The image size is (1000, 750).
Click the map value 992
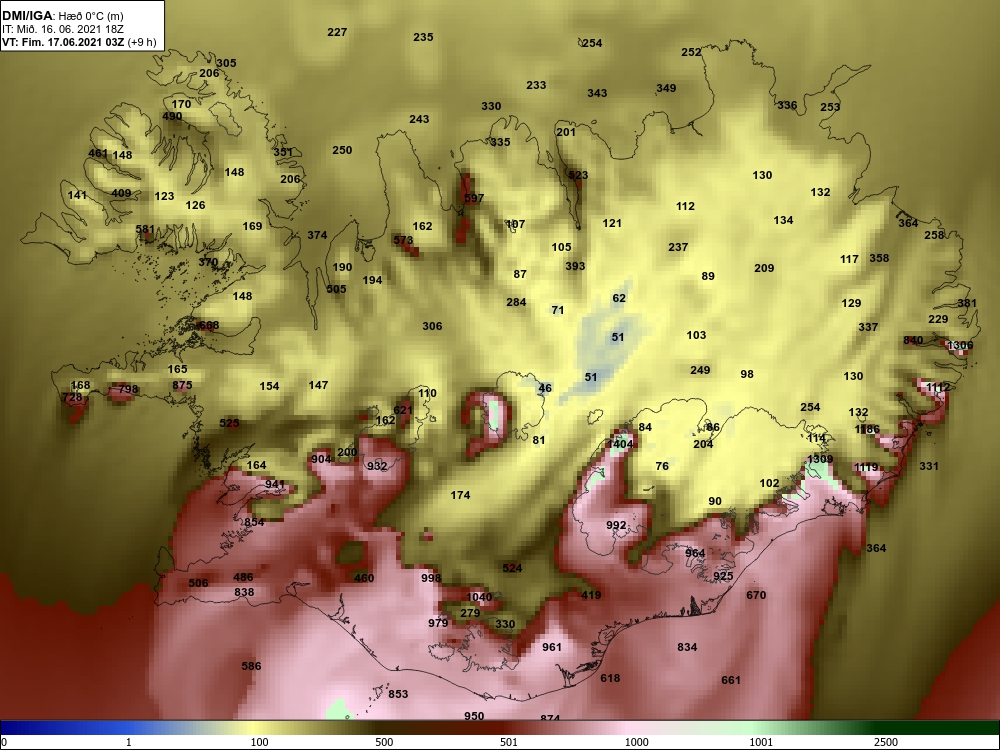pos(616,525)
